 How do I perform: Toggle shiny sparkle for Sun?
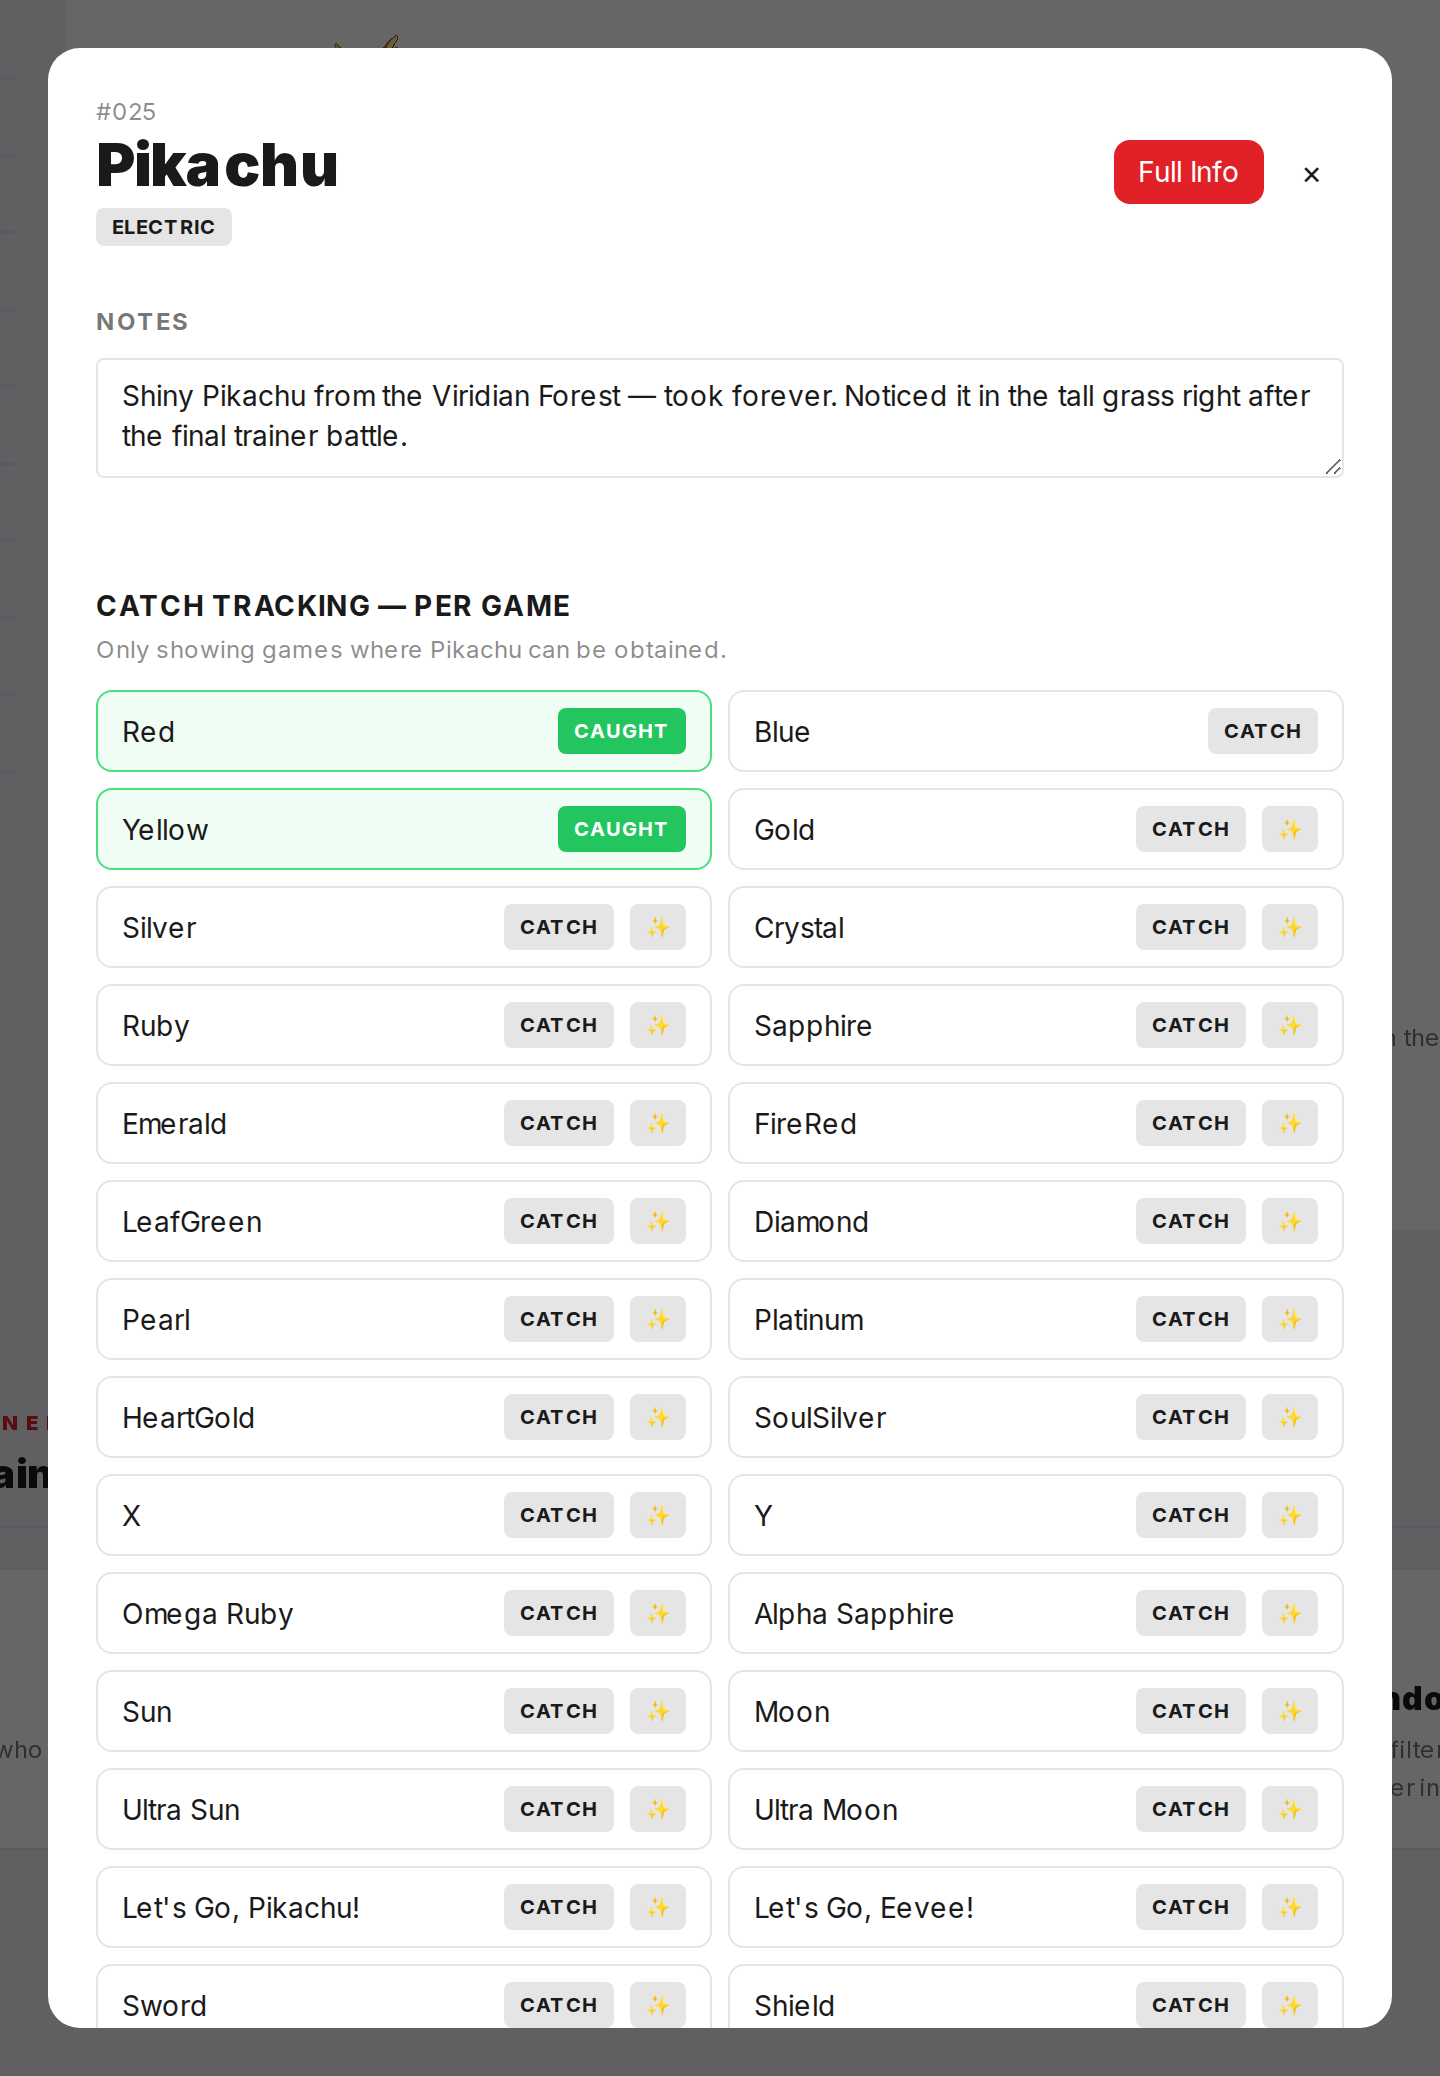[657, 1711]
